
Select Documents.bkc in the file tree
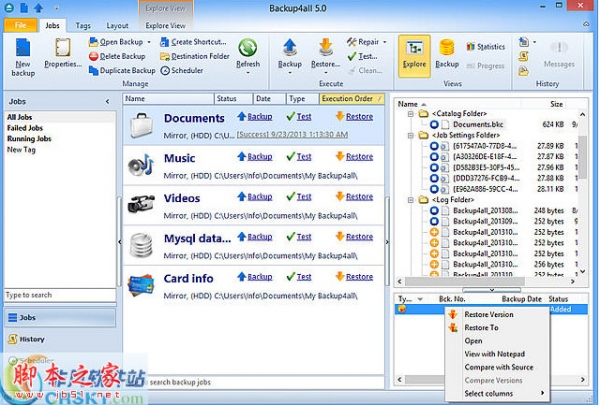point(478,124)
